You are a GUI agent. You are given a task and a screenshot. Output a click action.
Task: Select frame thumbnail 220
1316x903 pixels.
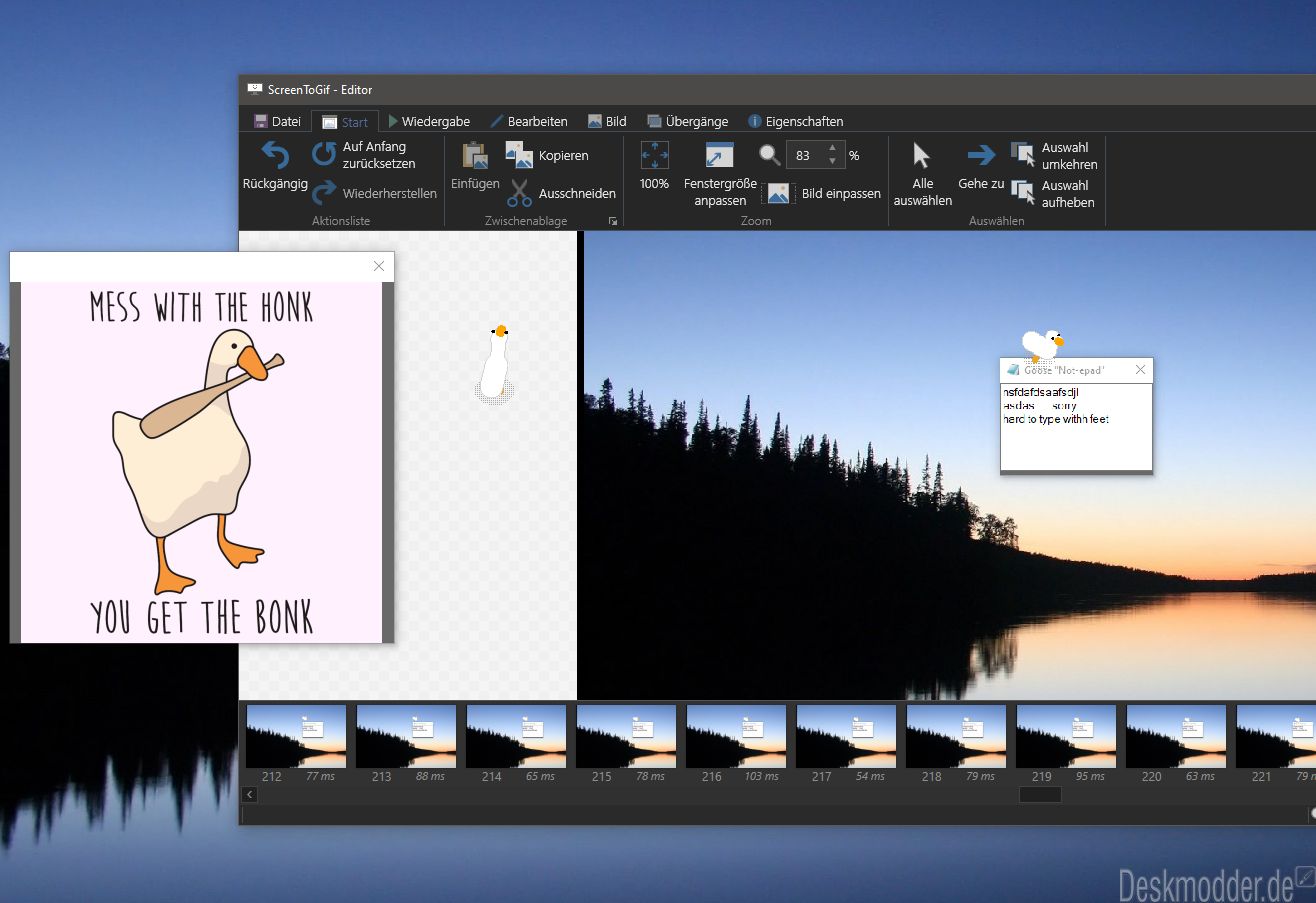coord(1176,736)
